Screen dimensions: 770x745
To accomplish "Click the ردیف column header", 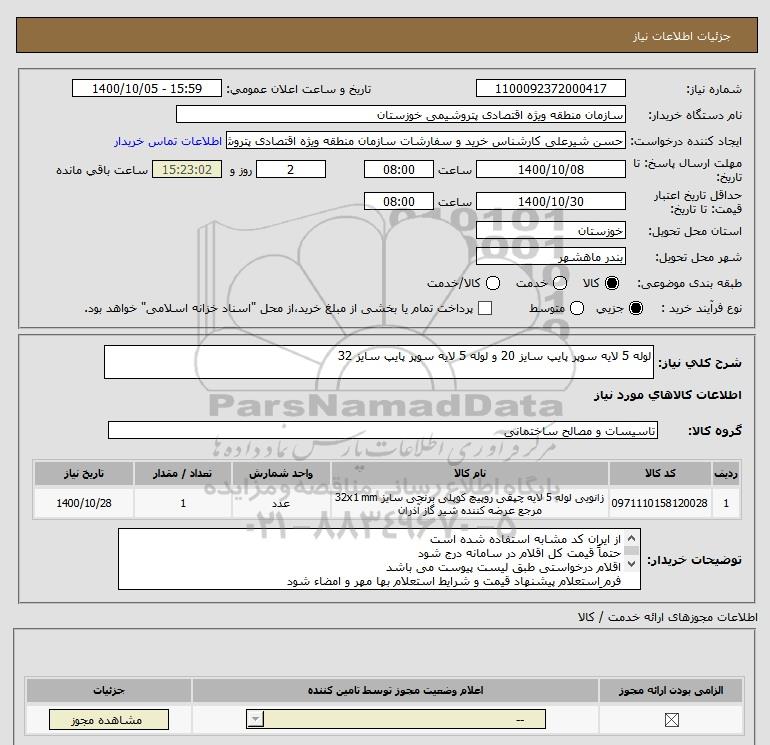I will [726, 473].
